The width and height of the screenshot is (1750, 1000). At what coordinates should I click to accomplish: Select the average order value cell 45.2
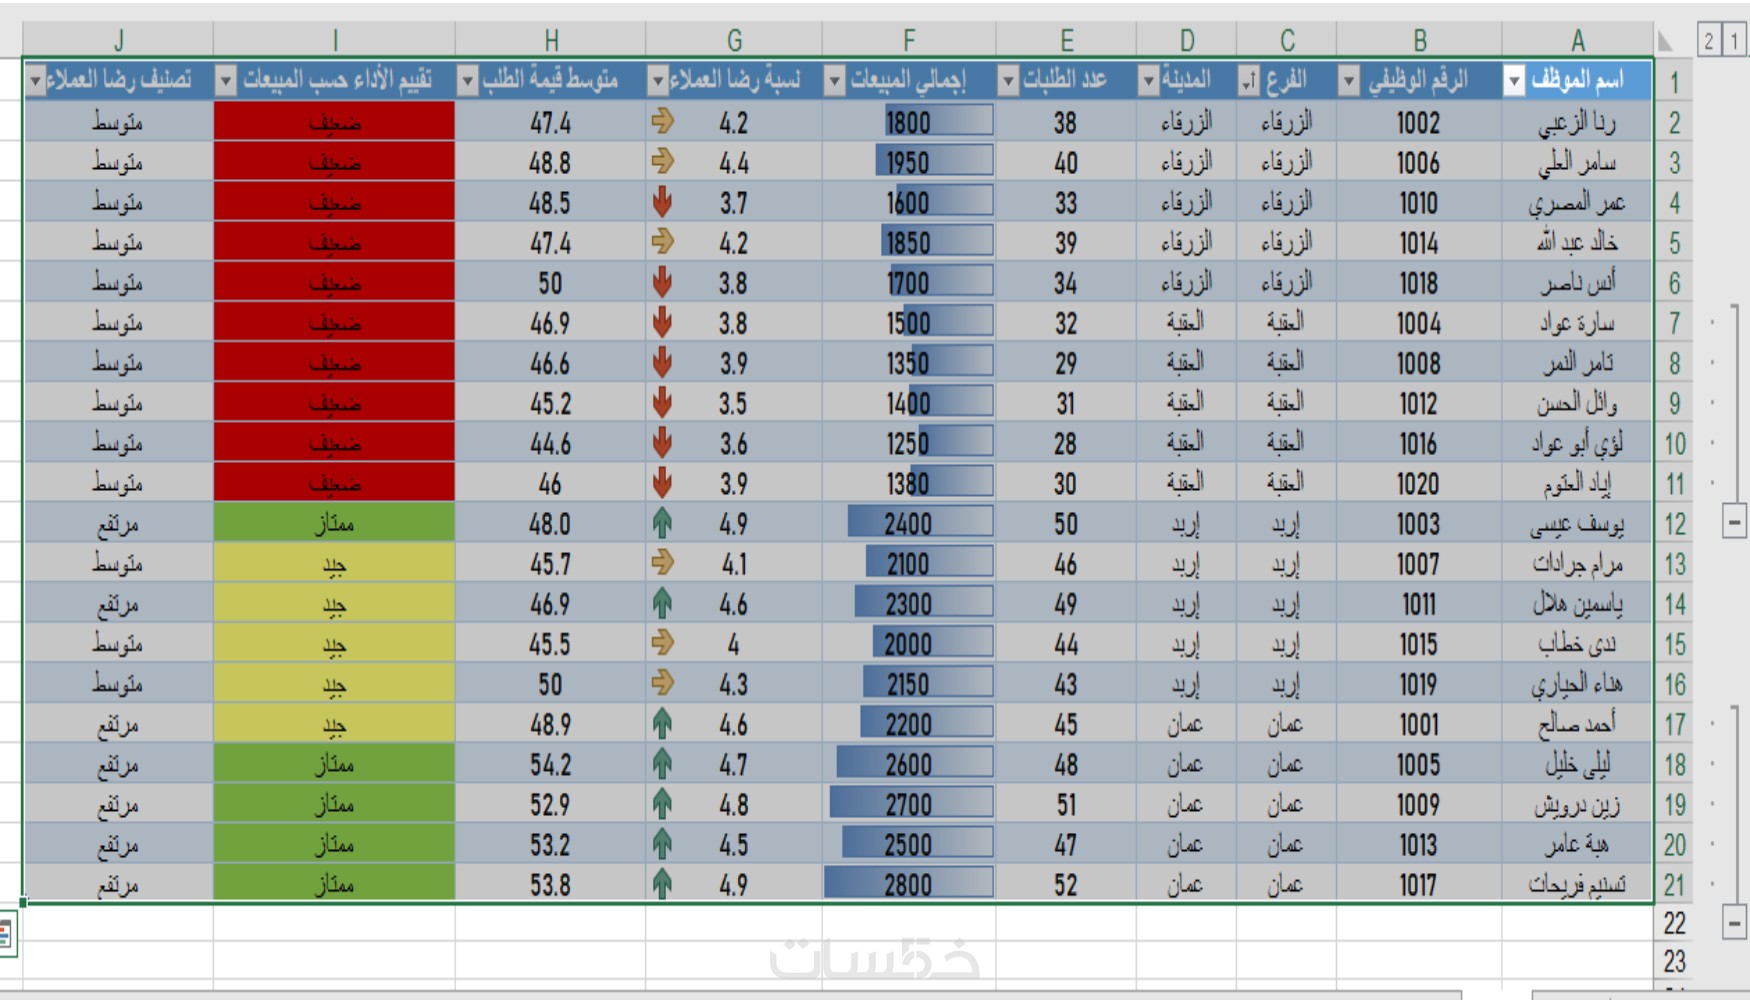coord(550,403)
